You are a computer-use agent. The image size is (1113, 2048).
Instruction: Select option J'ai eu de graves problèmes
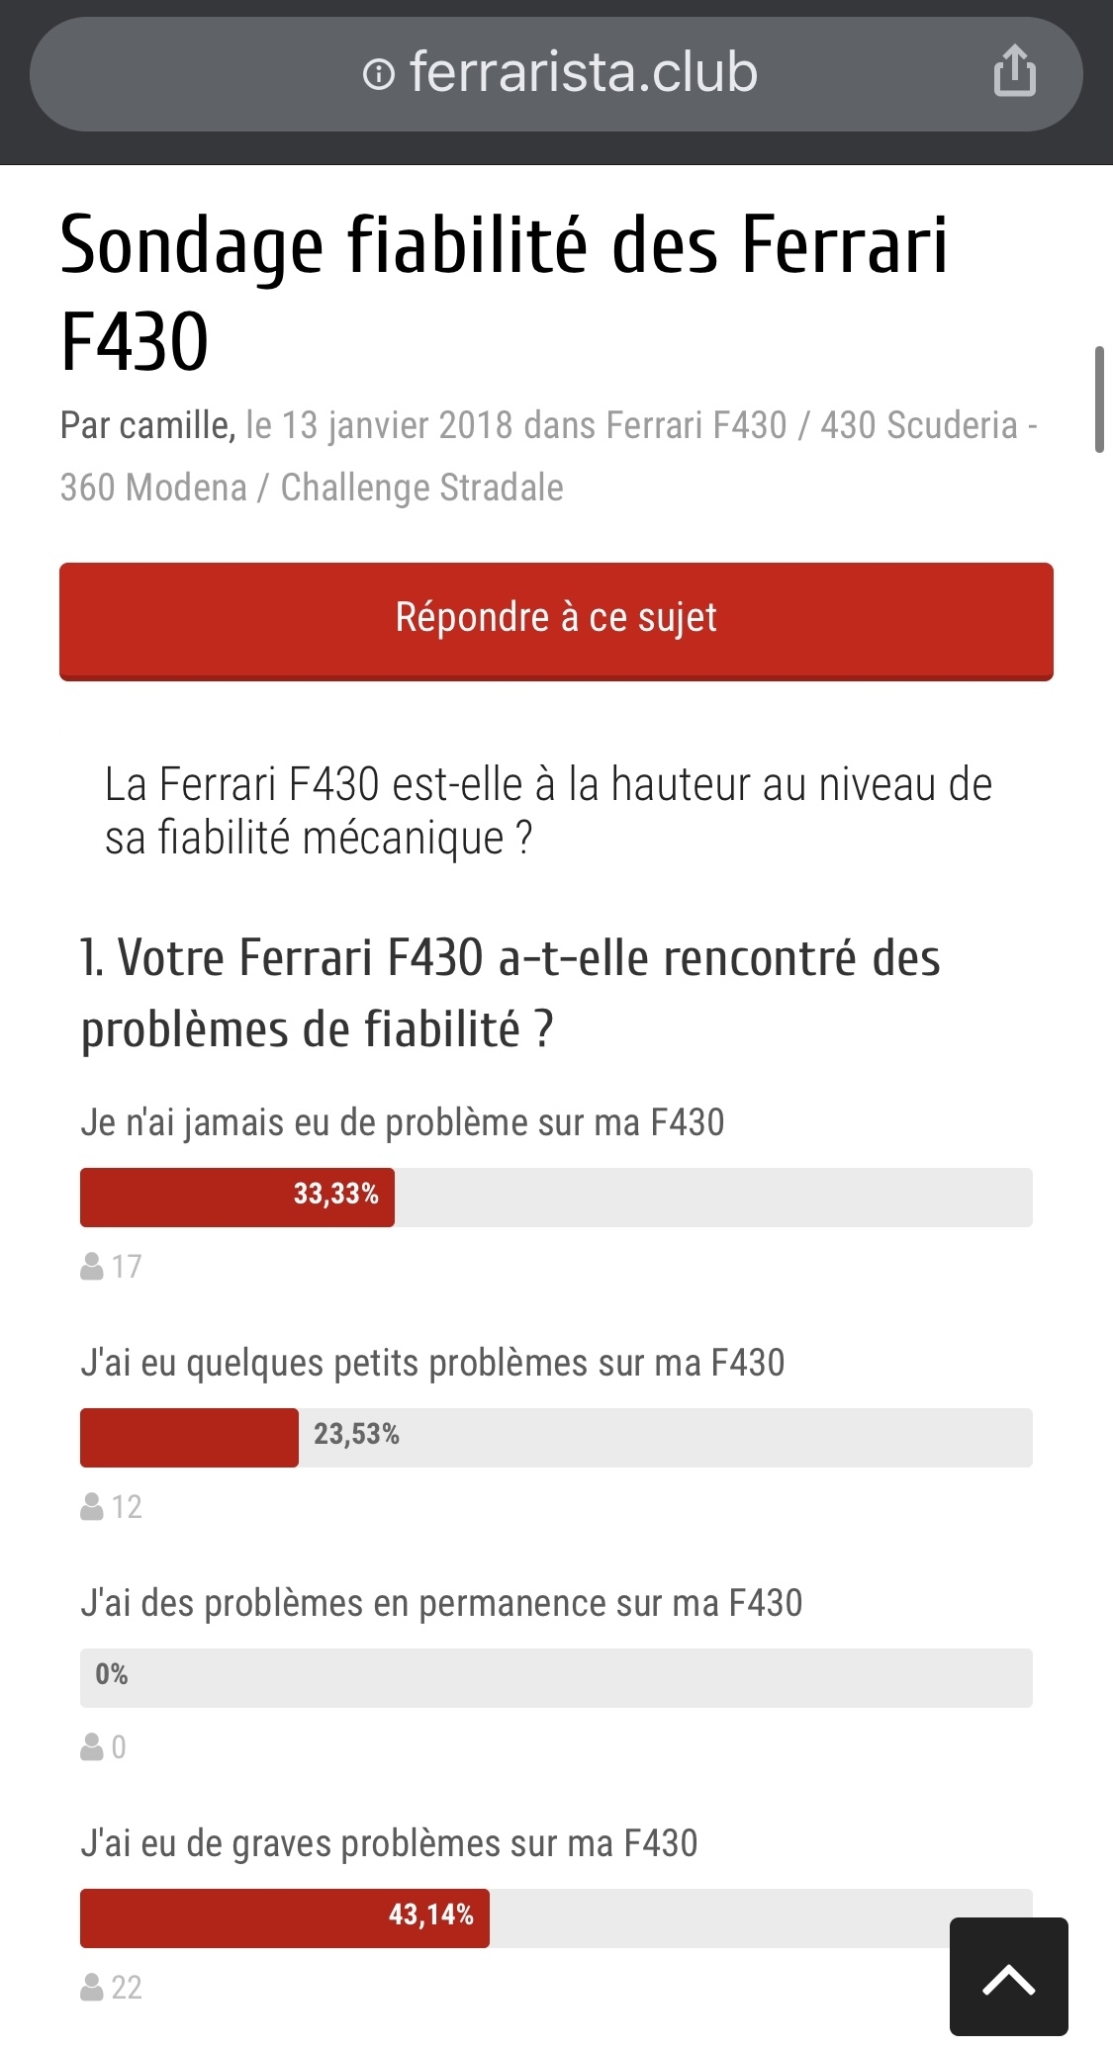coord(389,1843)
